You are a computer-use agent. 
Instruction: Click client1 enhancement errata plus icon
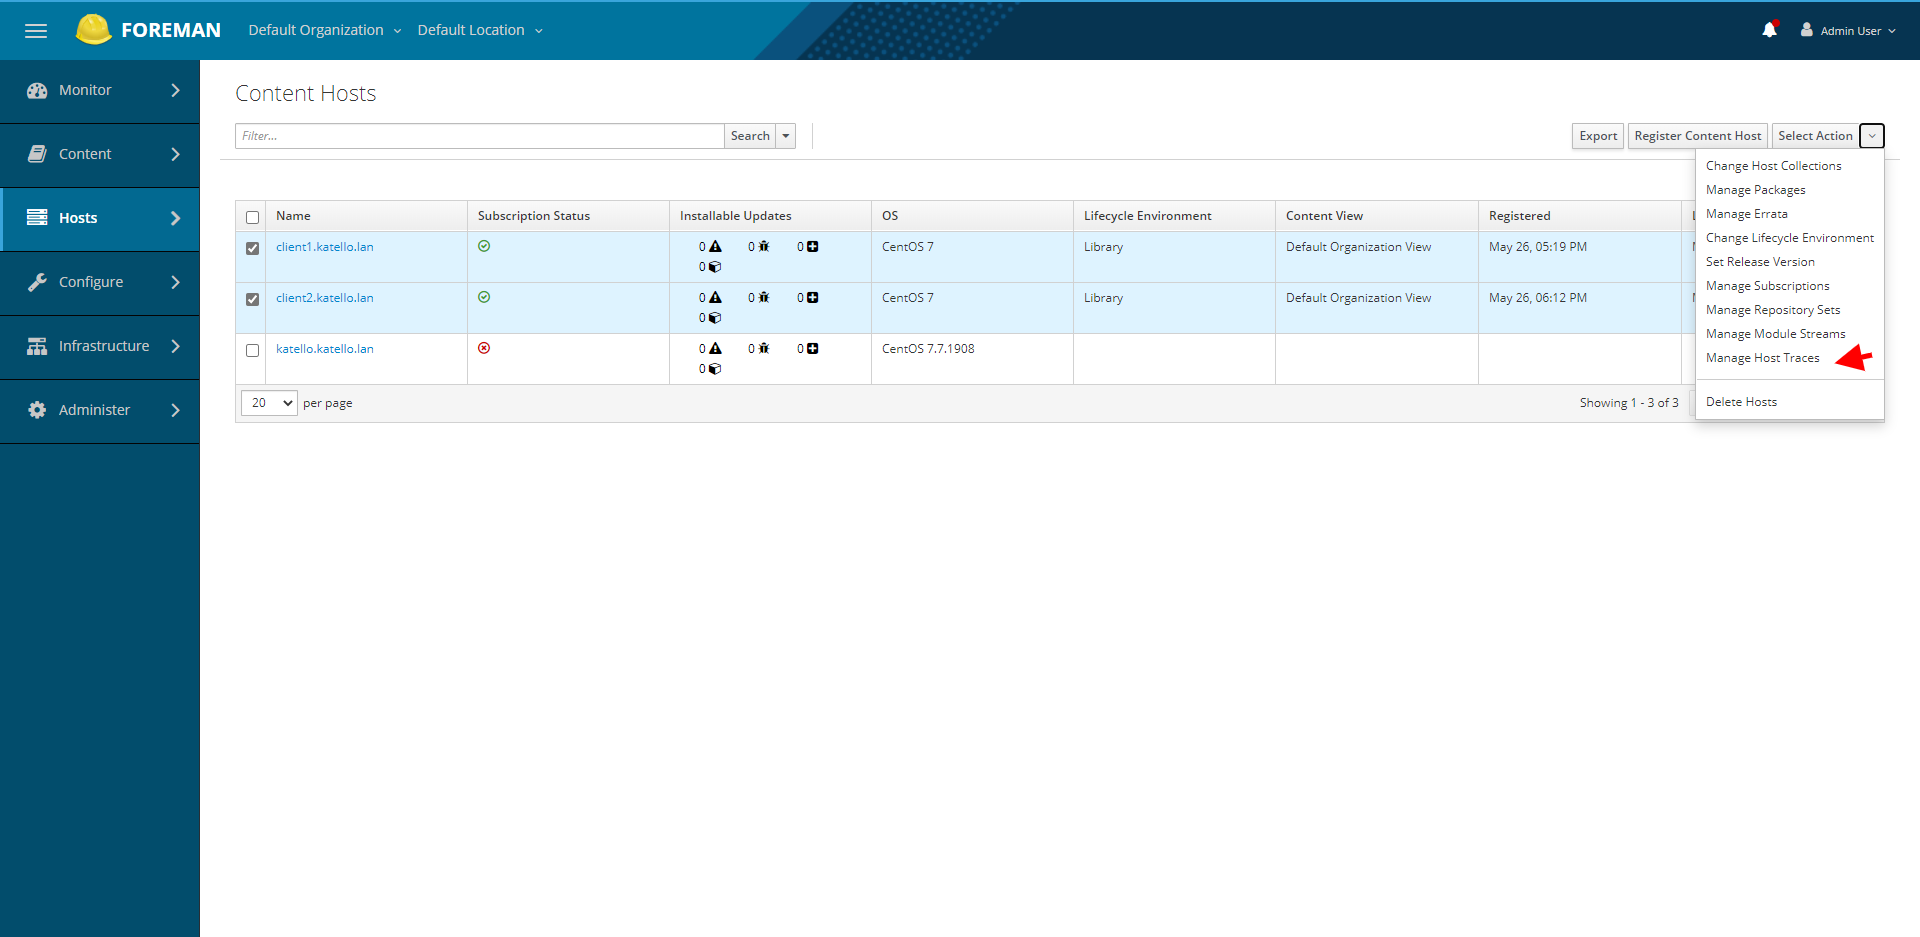tap(812, 246)
